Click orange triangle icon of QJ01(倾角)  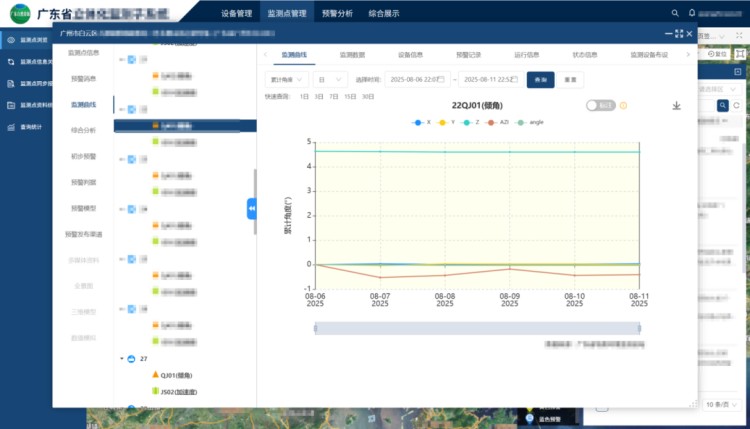(155, 374)
